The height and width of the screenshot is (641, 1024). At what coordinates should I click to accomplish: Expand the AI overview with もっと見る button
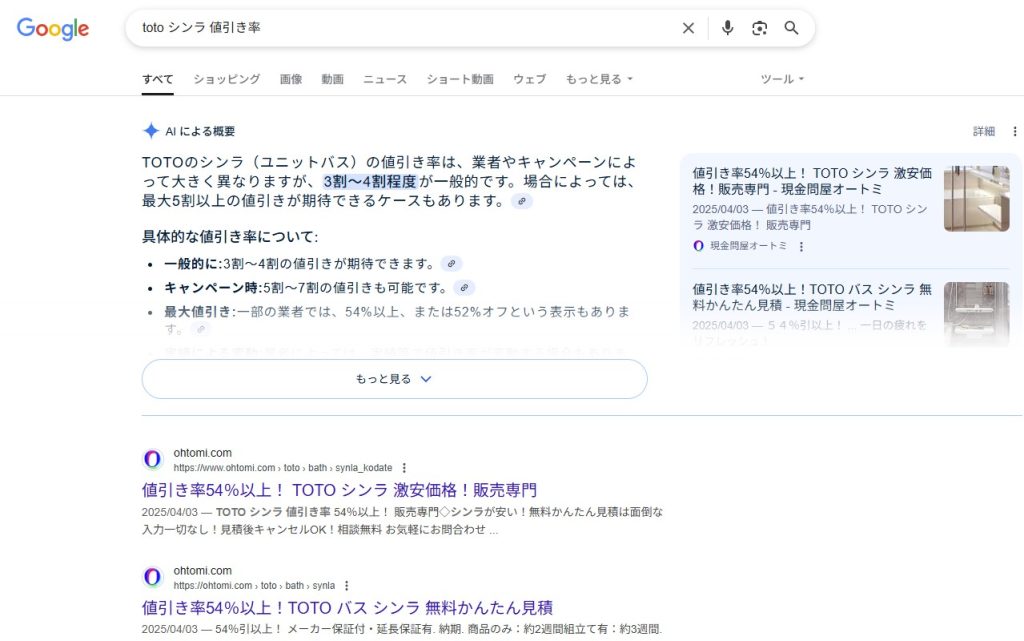(x=394, y=379)
